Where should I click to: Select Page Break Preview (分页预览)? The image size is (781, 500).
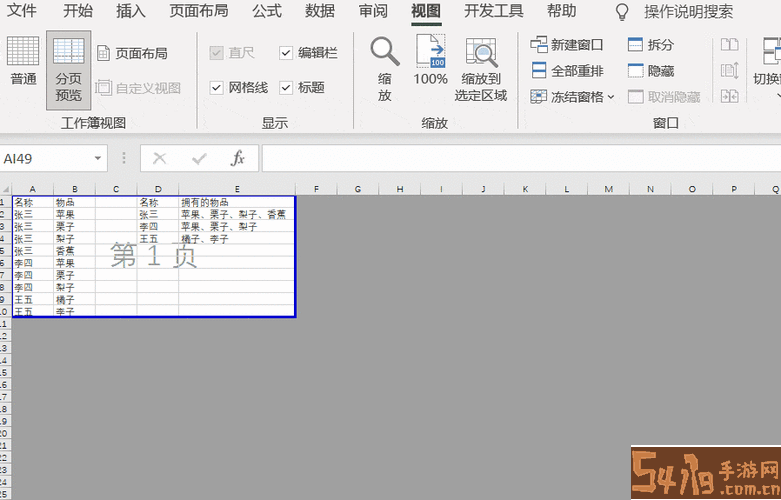click(x=69, y=70)
